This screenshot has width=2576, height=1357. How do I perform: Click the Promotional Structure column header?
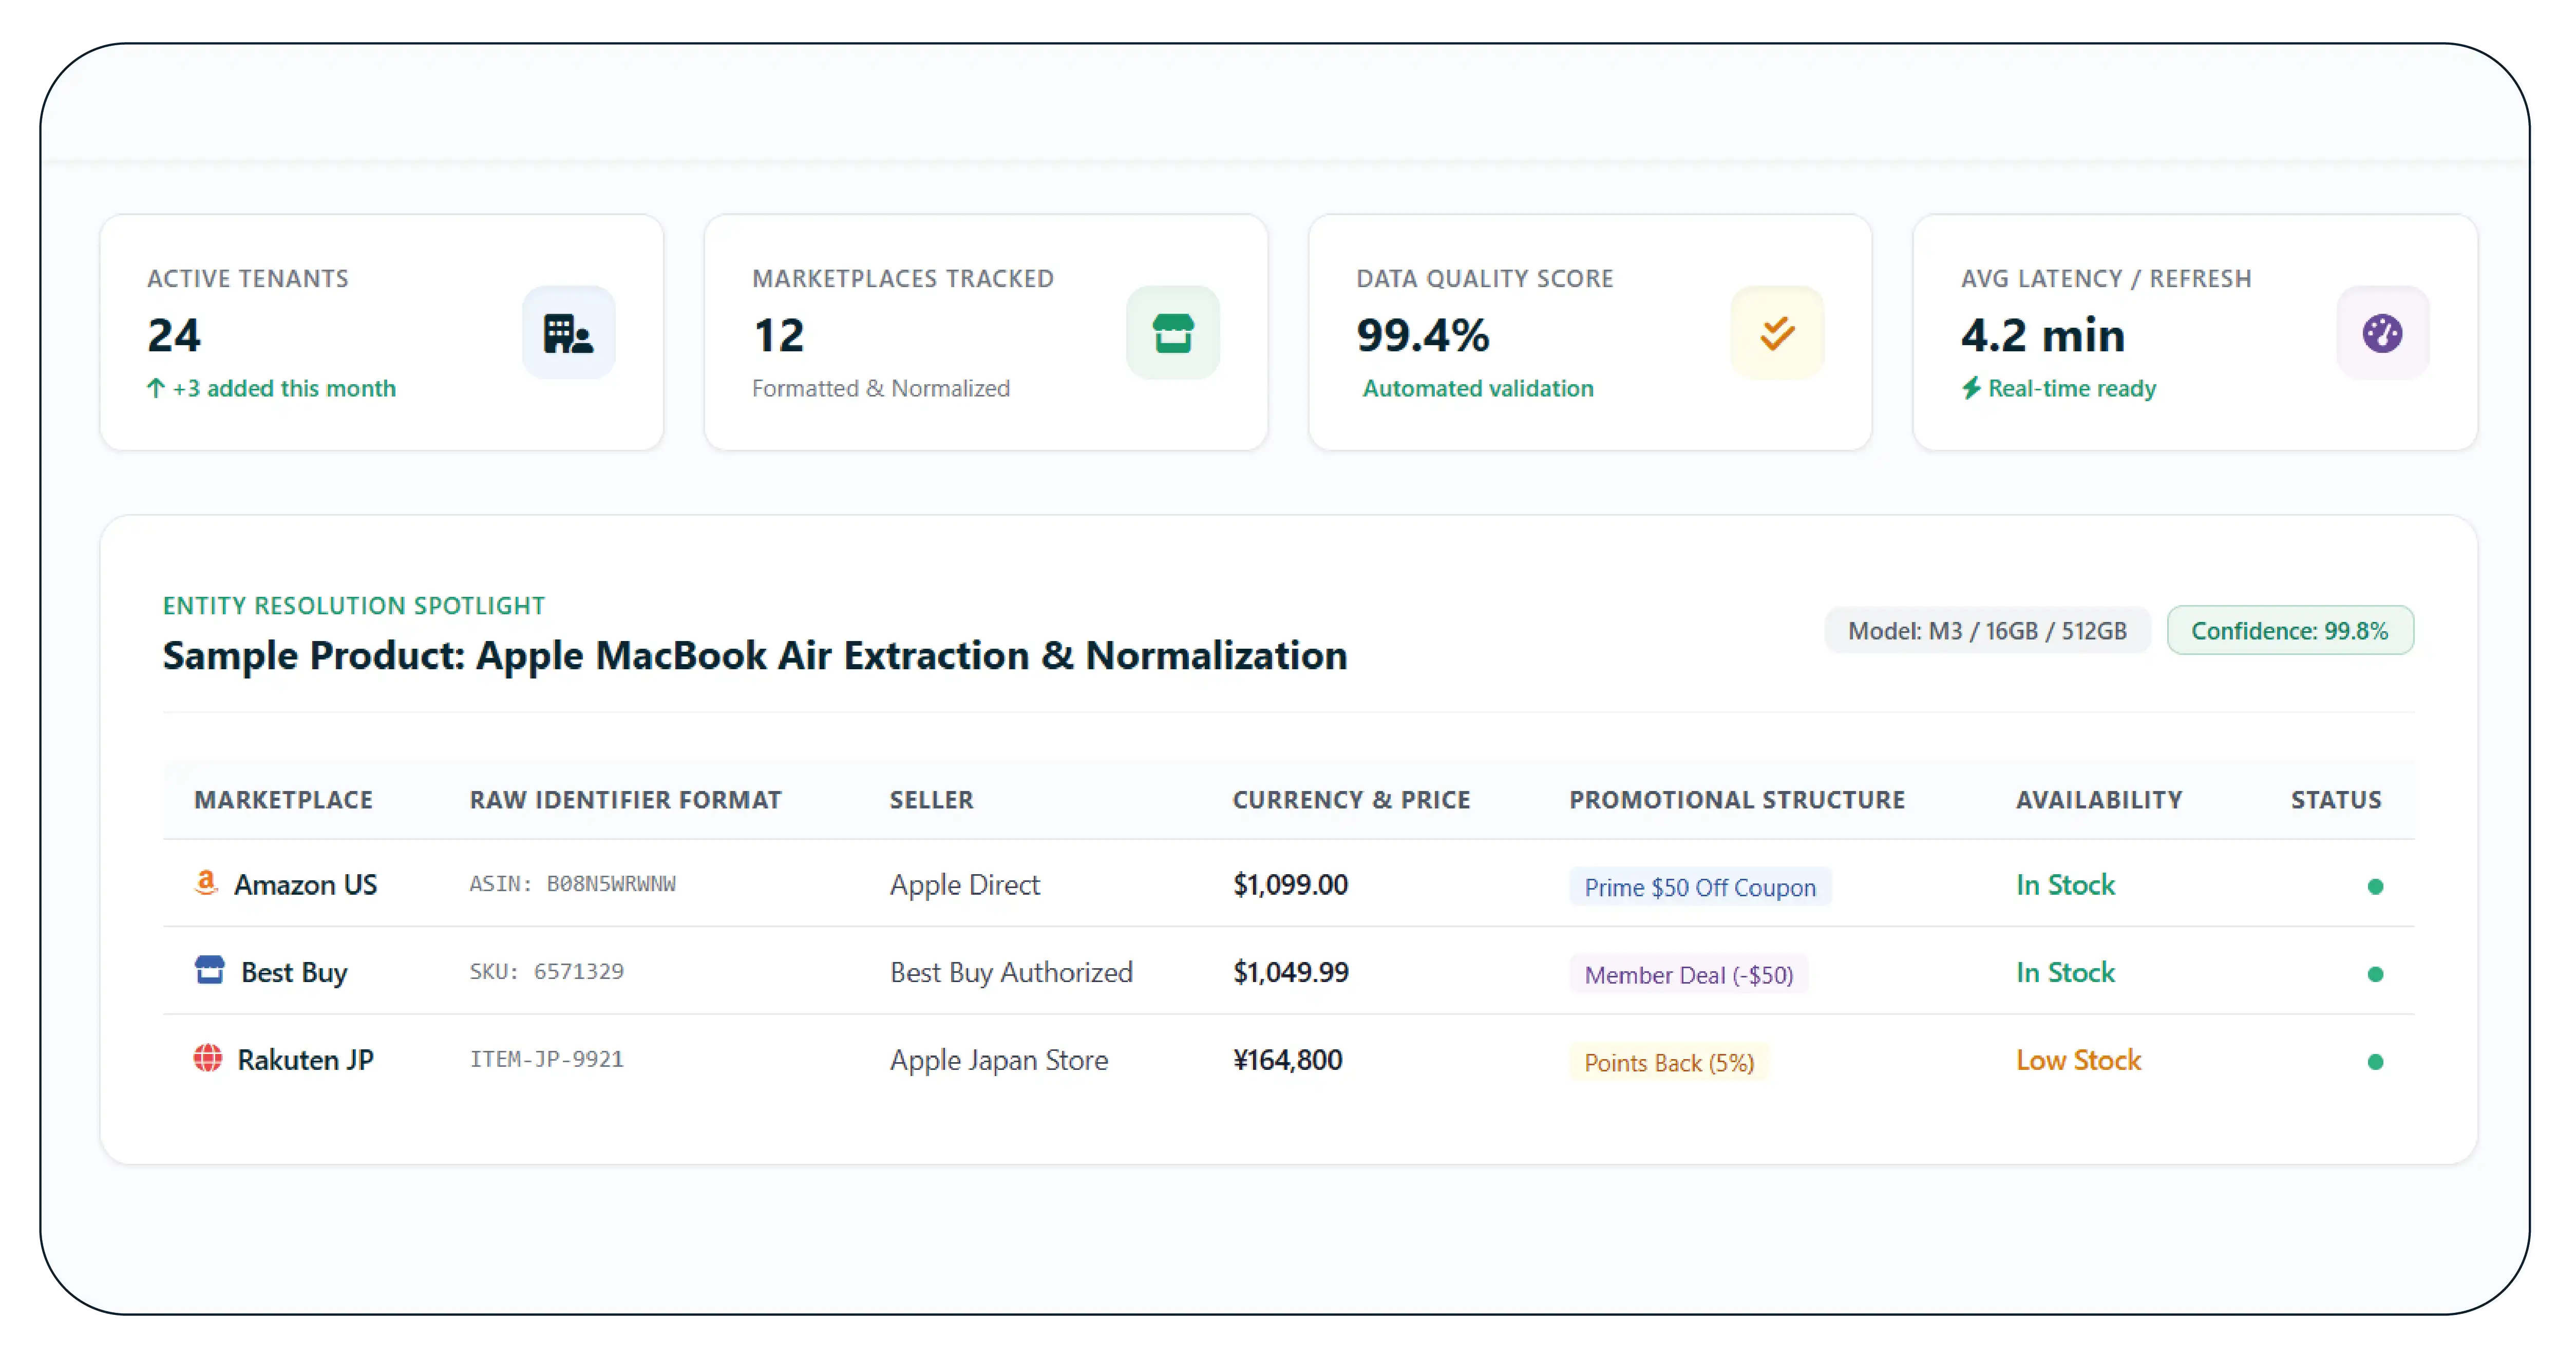click(x=1737, y=800)
